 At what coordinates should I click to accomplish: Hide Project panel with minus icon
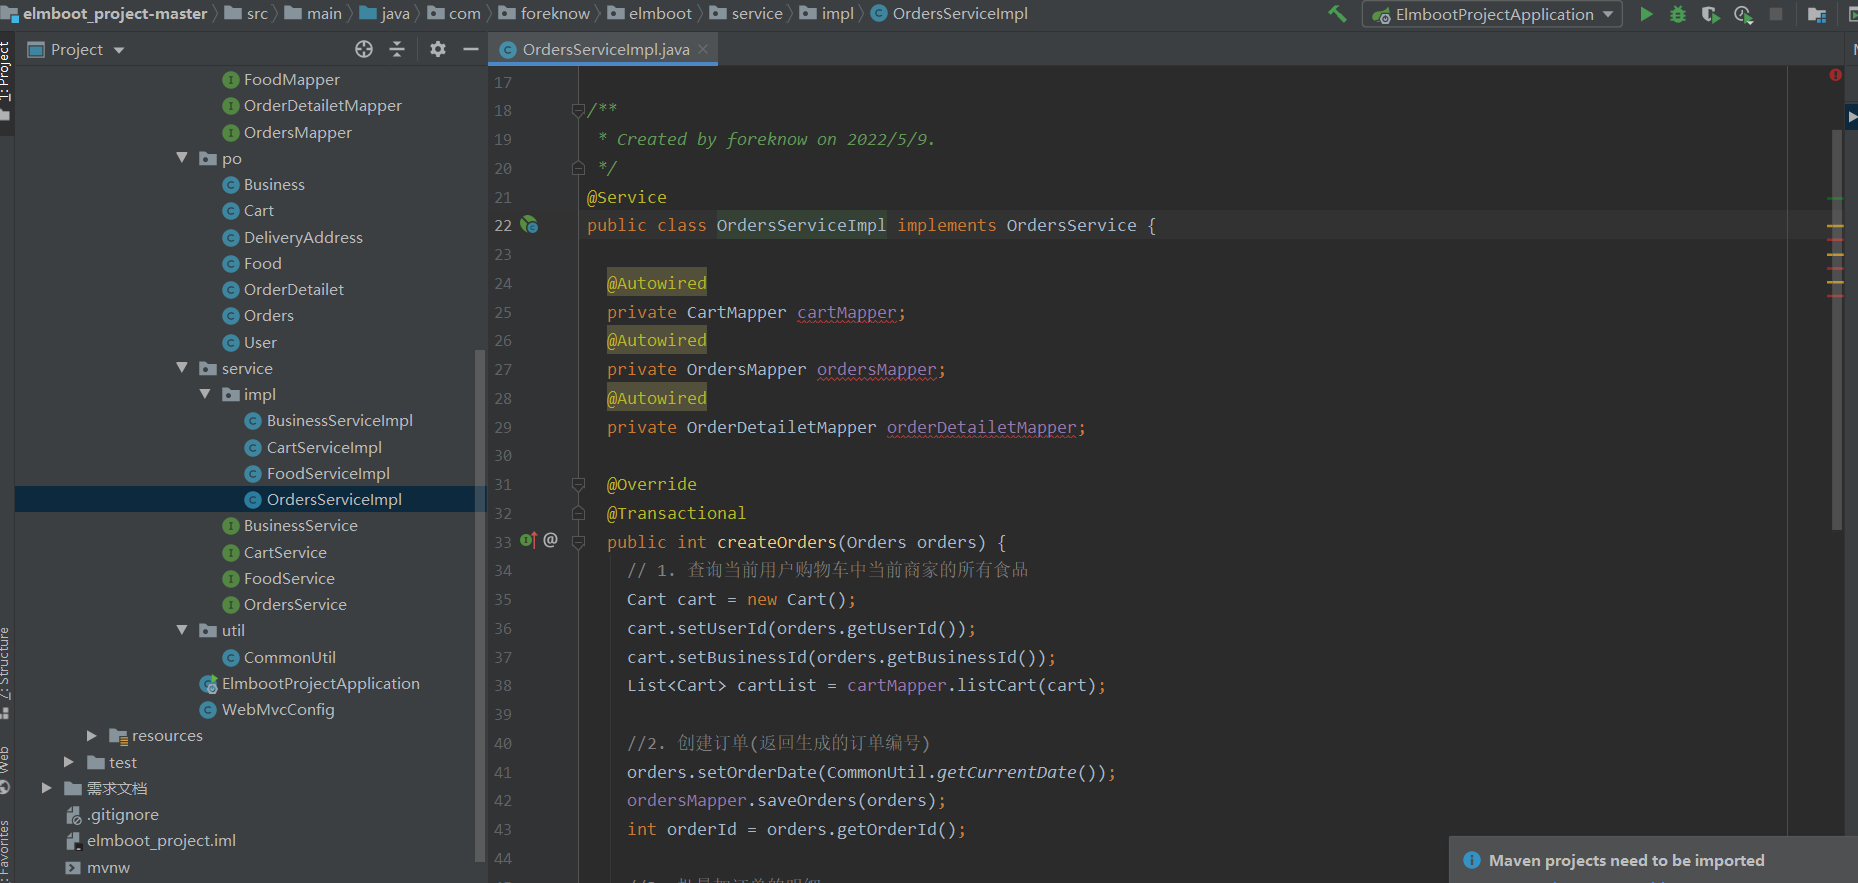tap(471, 49)
